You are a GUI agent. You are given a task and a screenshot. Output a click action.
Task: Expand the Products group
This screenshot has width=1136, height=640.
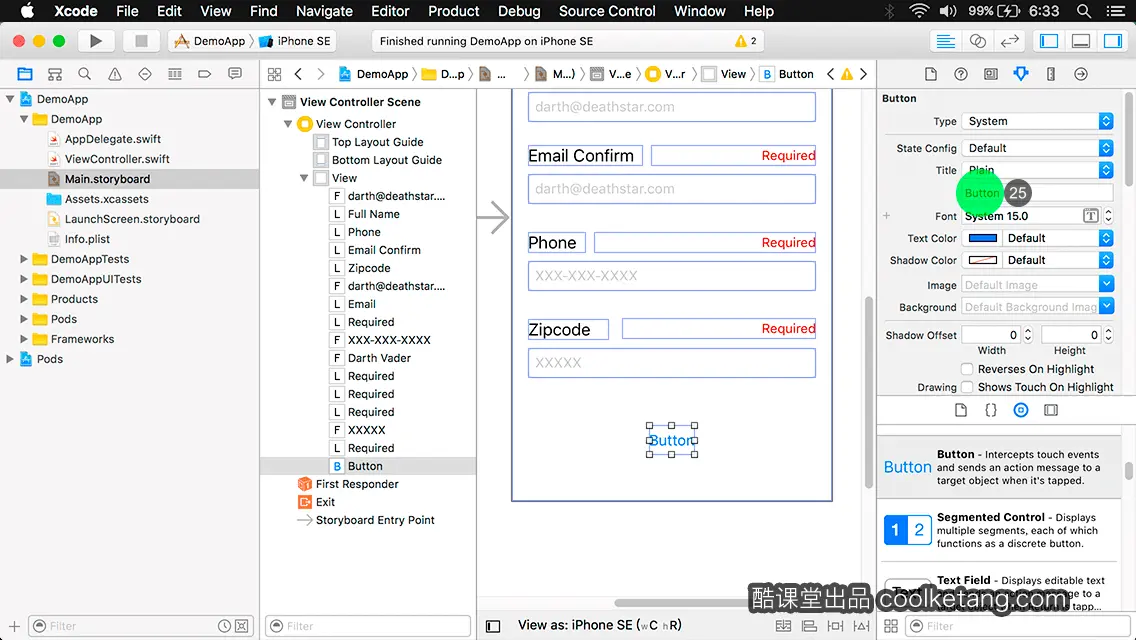(x=24, y=299)
